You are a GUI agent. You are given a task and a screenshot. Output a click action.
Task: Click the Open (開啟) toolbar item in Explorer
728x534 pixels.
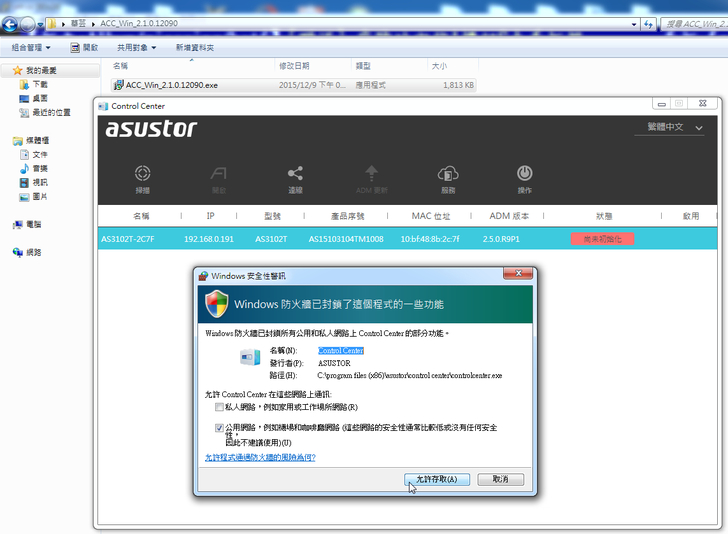(84, 48)
